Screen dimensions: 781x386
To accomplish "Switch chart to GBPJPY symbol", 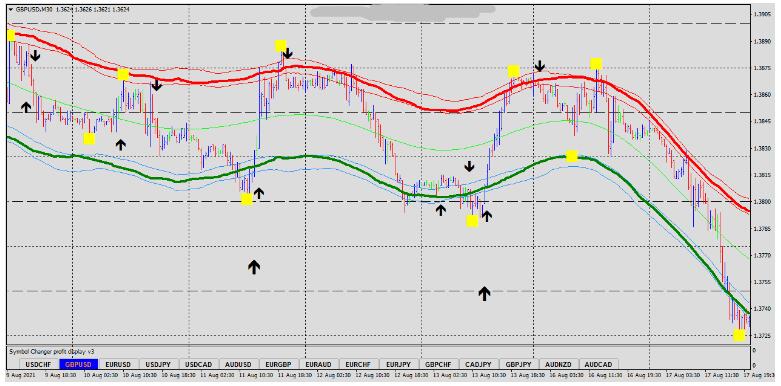I will 519,364.
